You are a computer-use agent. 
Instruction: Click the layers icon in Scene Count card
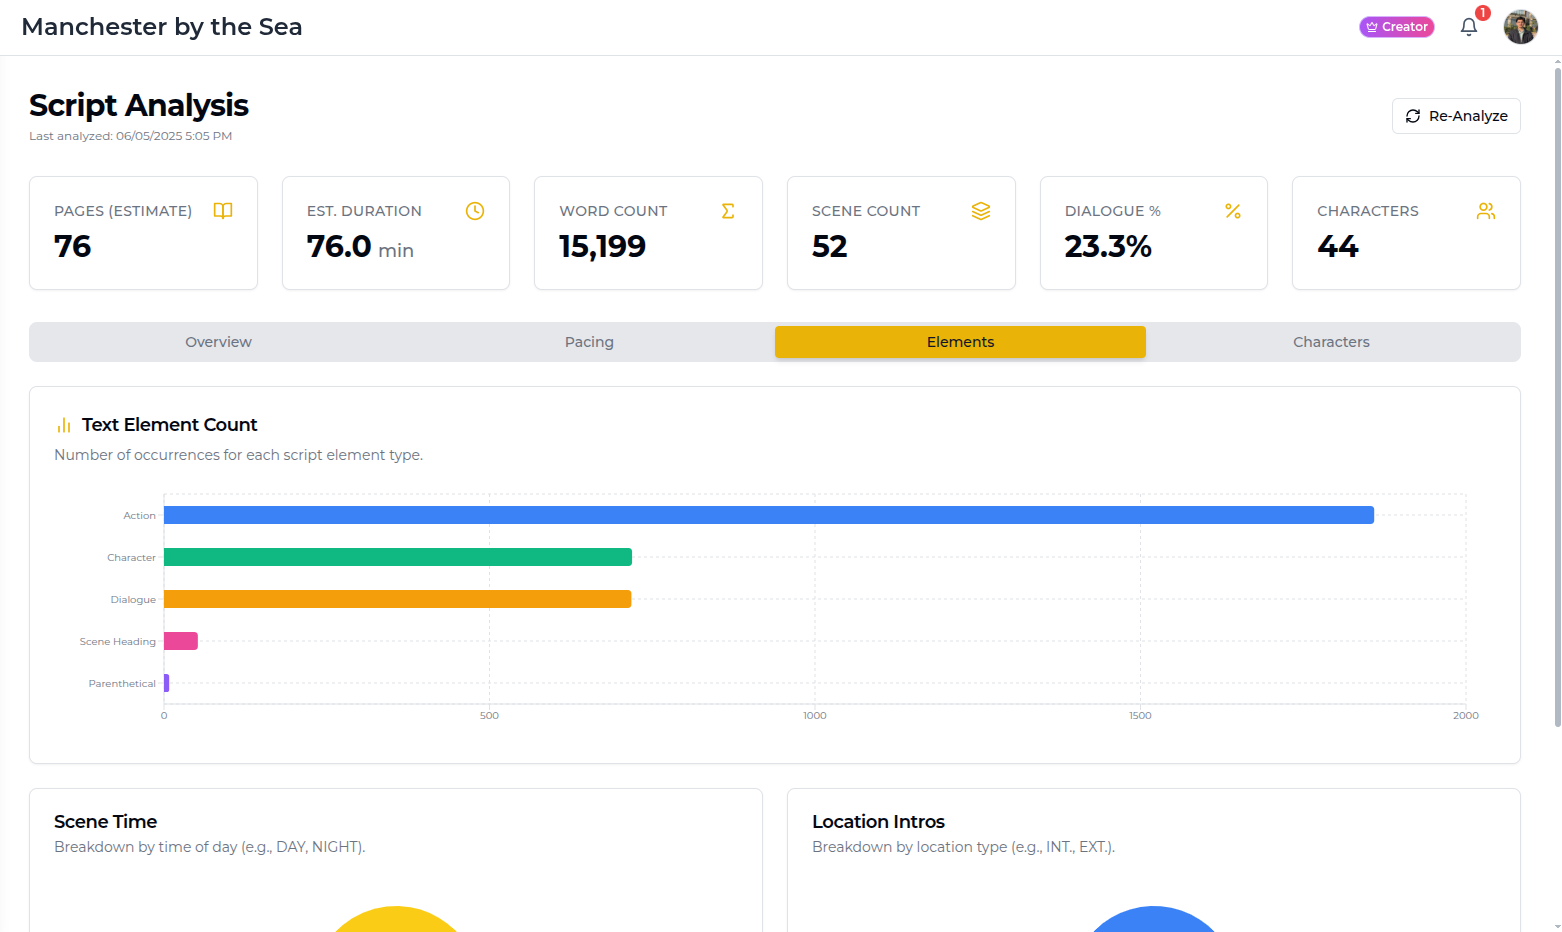(x=981, y=211)
